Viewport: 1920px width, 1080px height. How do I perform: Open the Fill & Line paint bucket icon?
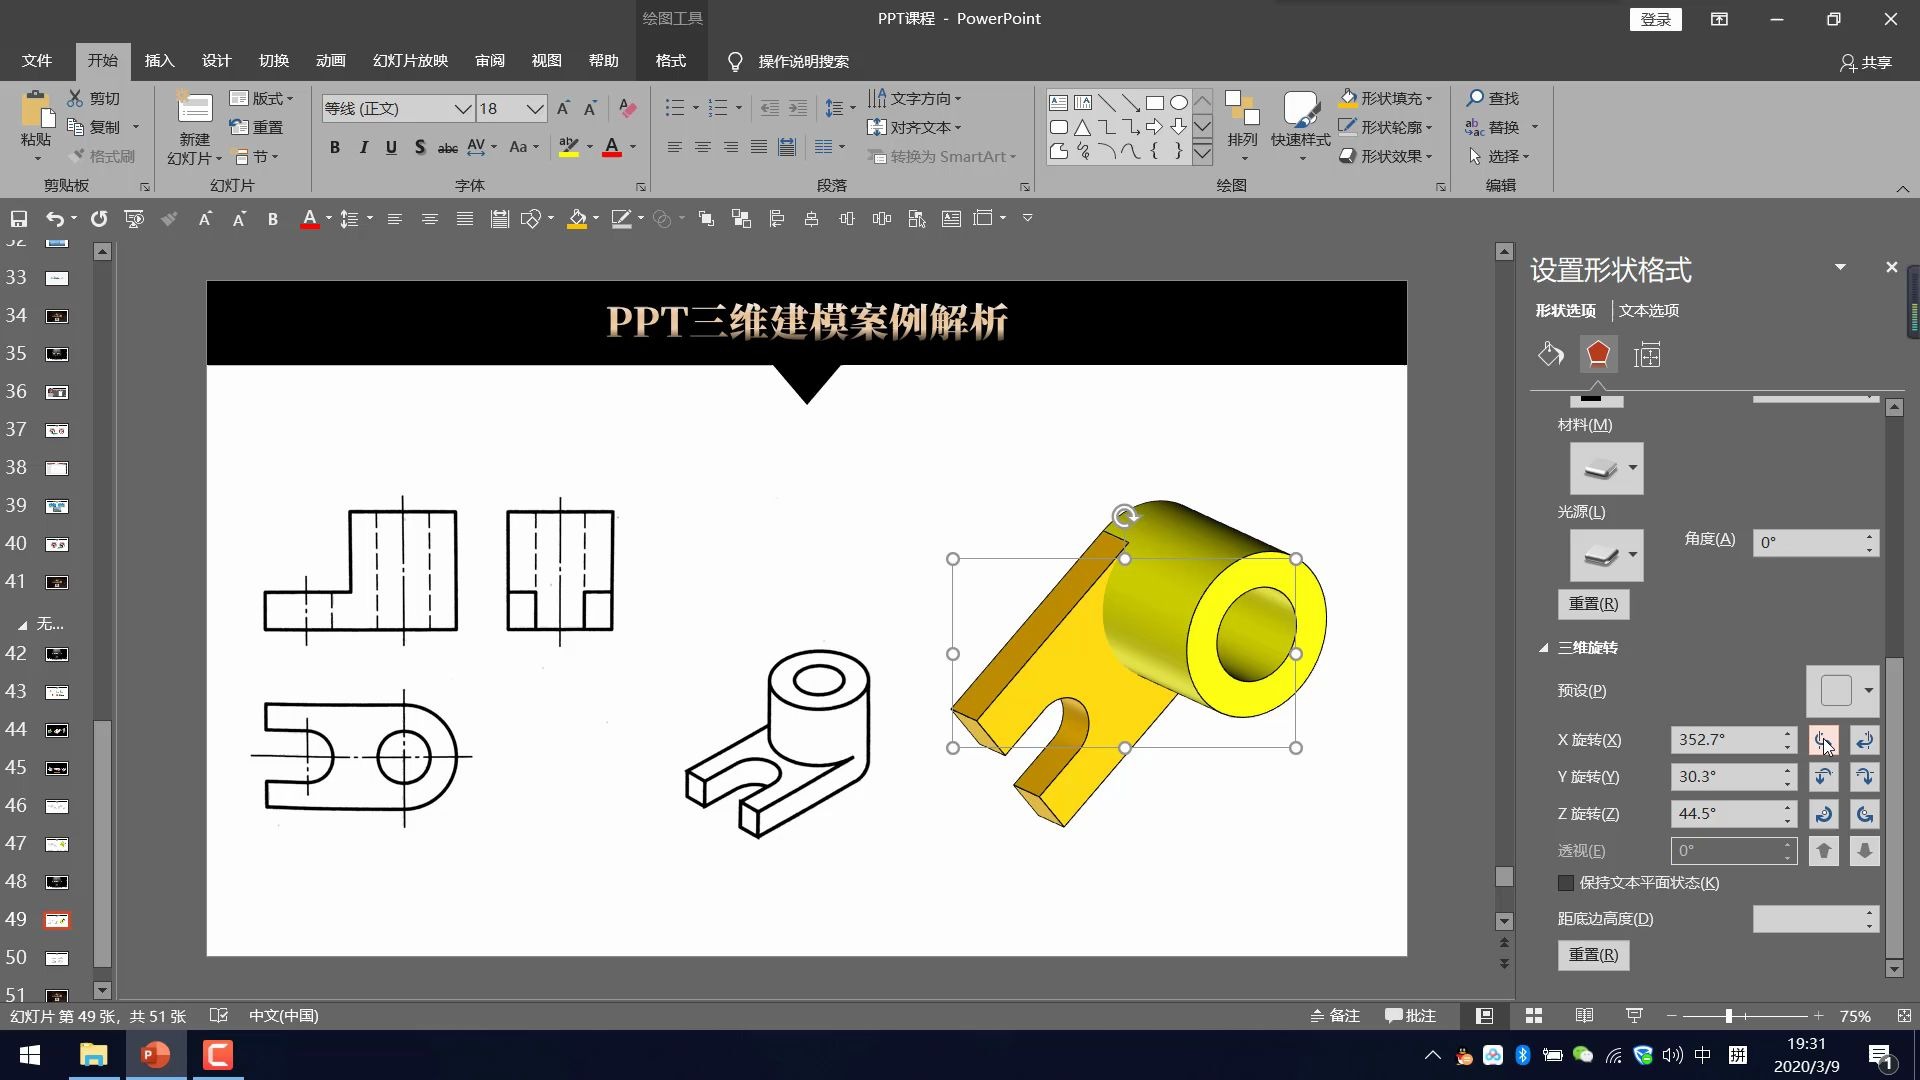click(x=1551, y=354)
